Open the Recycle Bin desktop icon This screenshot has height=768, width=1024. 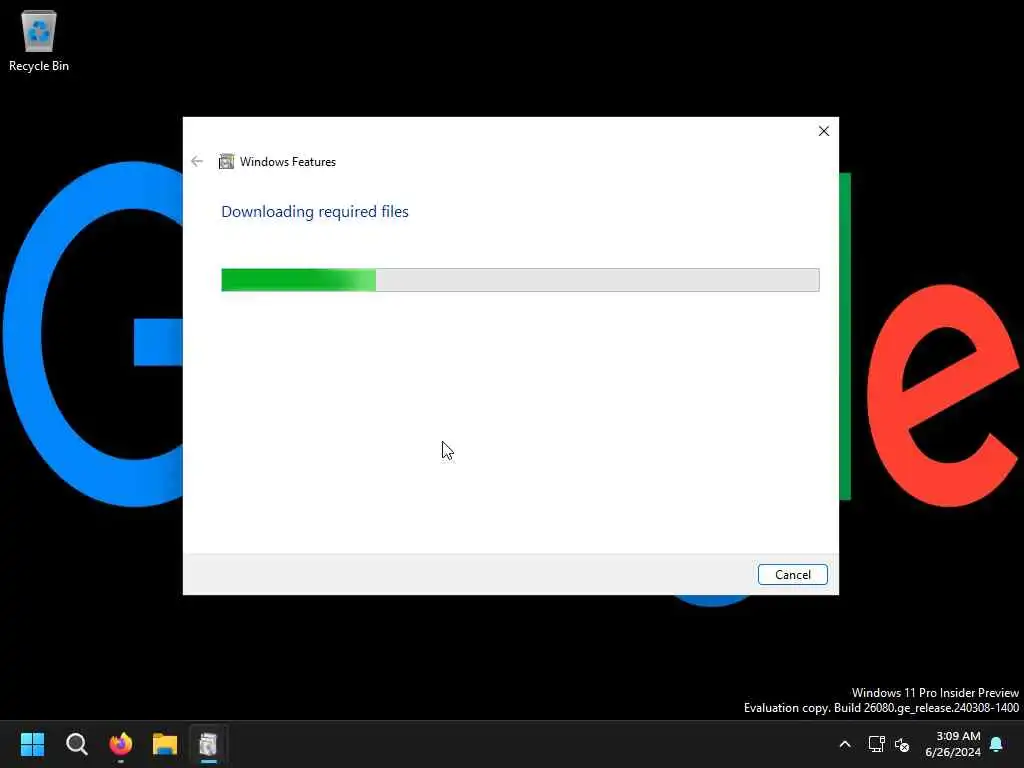tap(39, 41)
